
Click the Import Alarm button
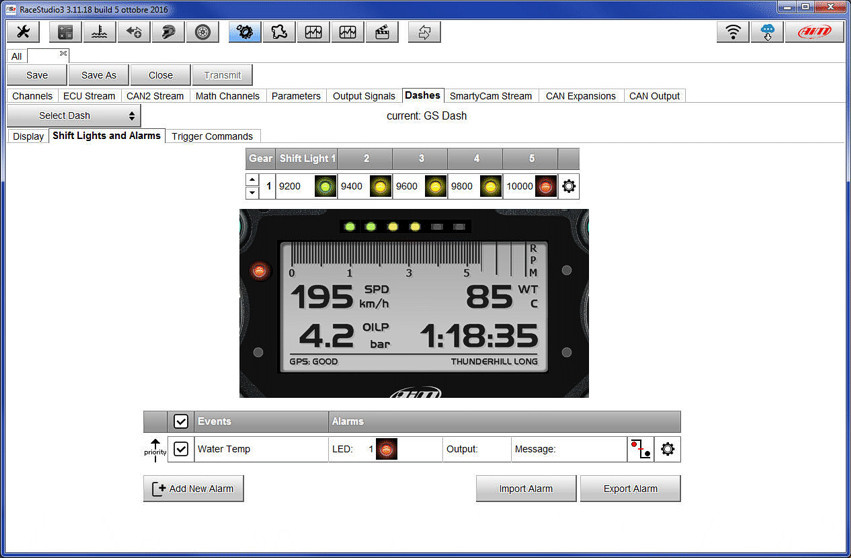click(x=526, y=489)
